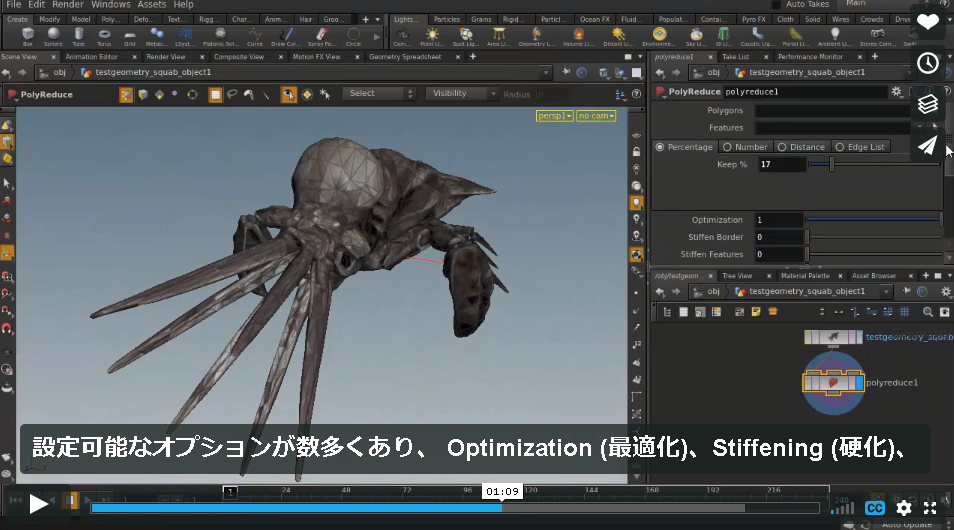Expand the Visibility dropdown

click(x=462, y=94)
